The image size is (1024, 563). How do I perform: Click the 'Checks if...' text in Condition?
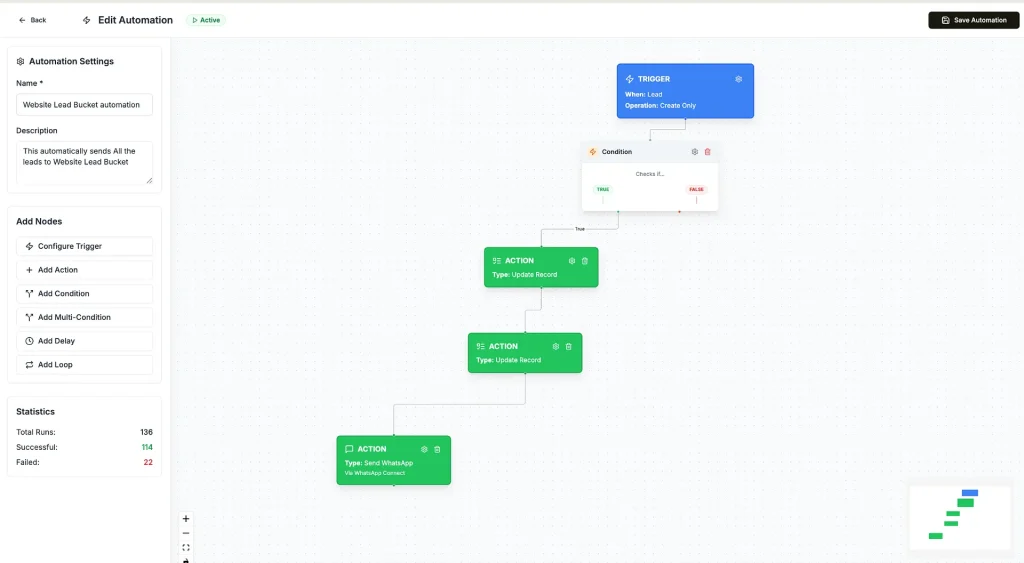pos(650,174)
